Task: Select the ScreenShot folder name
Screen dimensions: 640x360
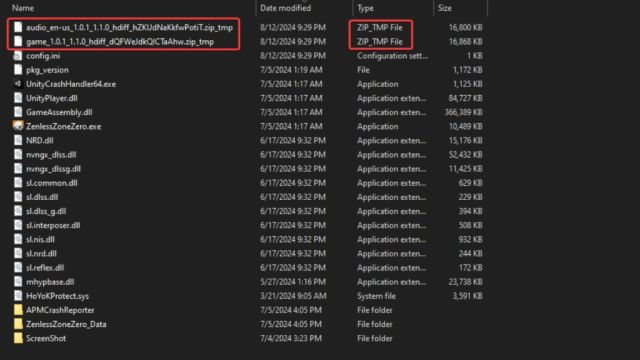Action: tap(46, 338)
